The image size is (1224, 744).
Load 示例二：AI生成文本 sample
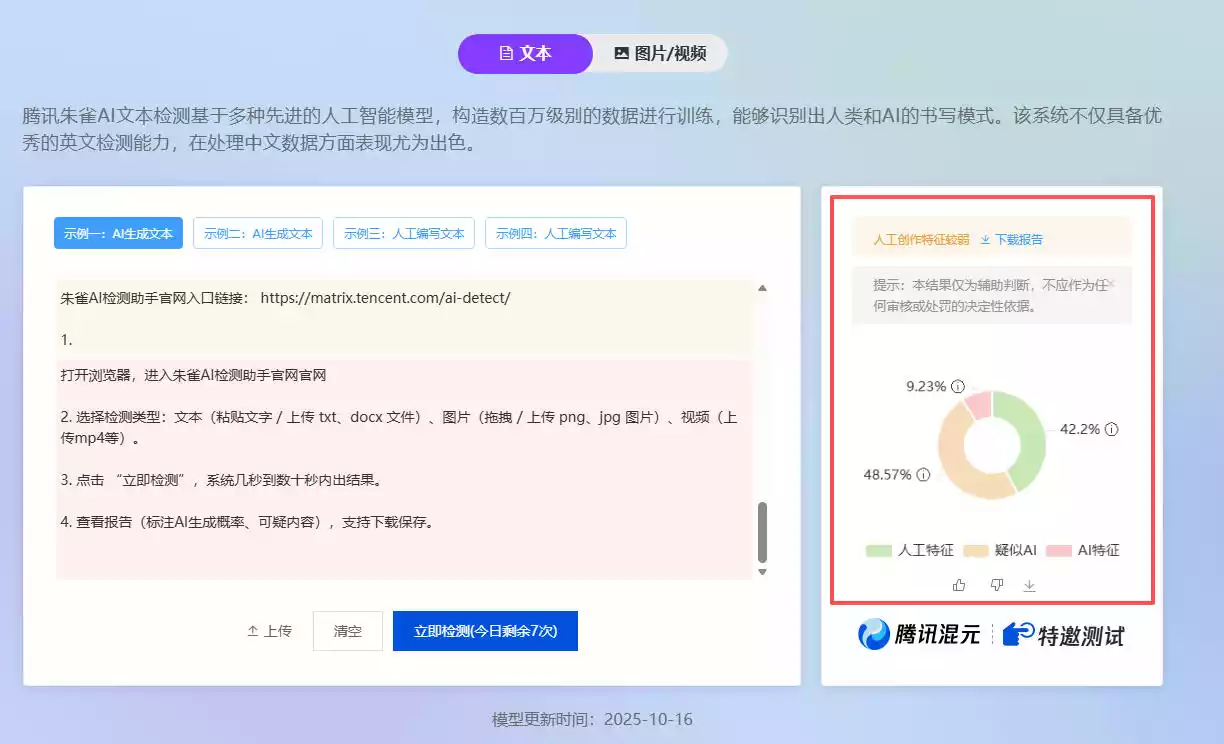(258, 234)
